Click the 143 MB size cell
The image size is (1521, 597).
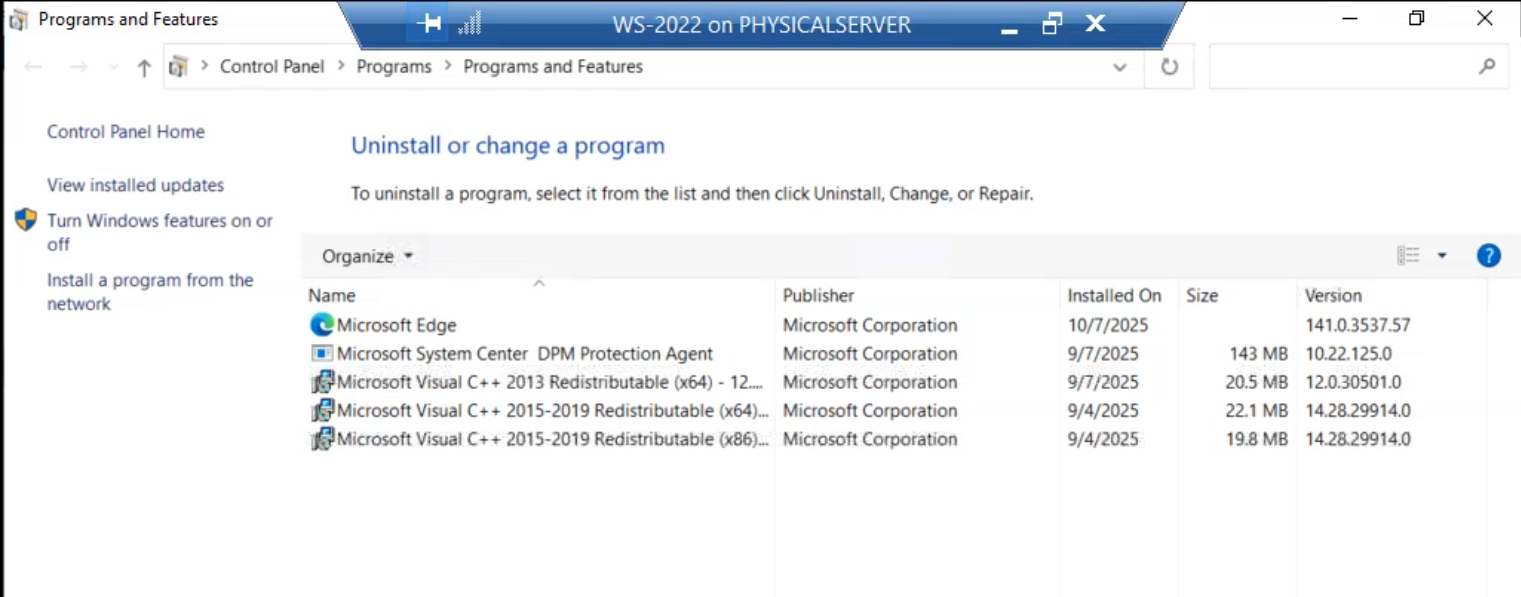point(1258,353)
